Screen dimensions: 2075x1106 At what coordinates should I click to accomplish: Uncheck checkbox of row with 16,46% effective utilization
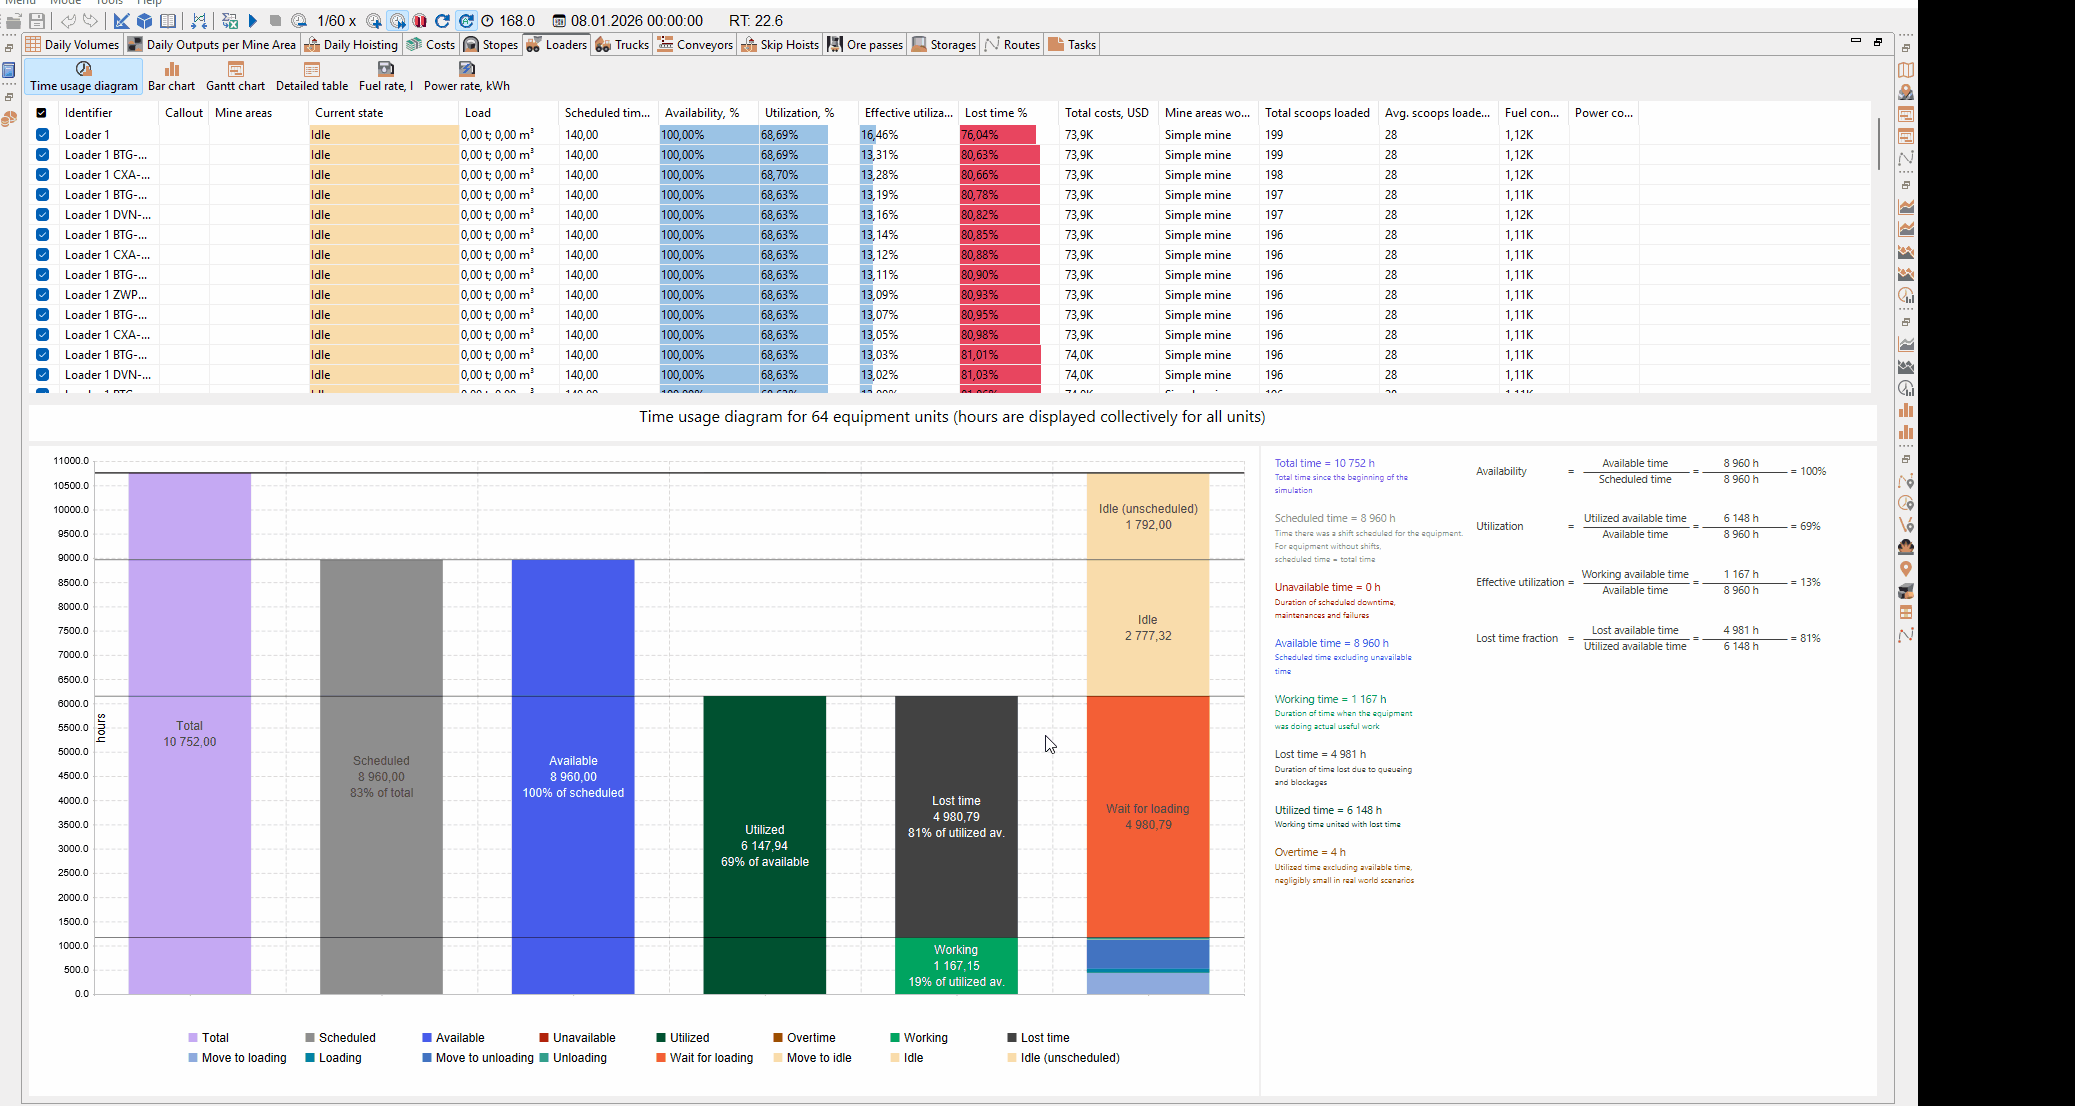coord(42,135)
